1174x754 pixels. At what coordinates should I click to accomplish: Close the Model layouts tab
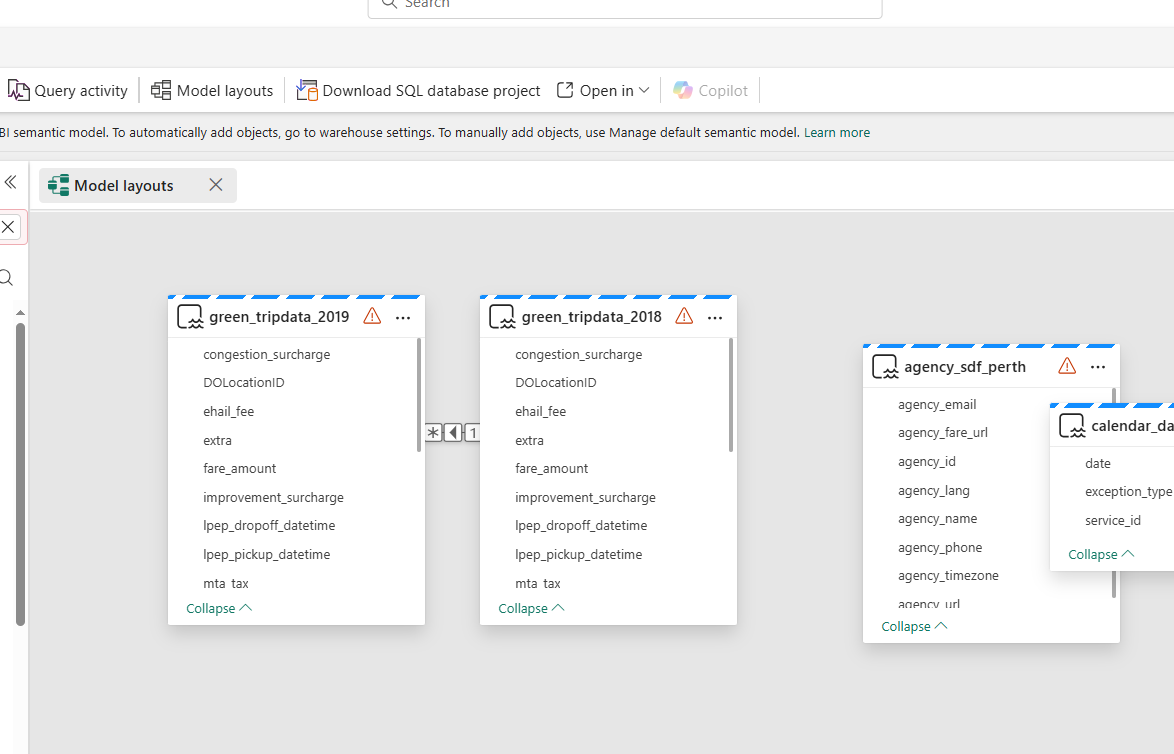[x=216, y=185]
